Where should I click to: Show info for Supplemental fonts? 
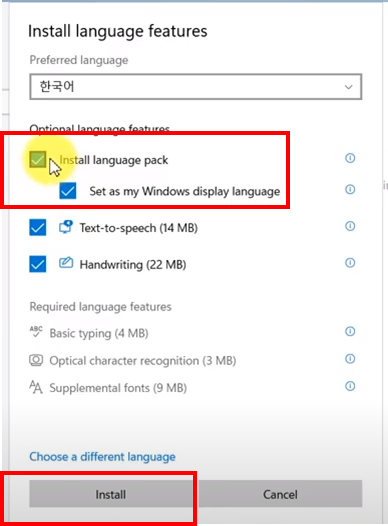click(350, 386)
